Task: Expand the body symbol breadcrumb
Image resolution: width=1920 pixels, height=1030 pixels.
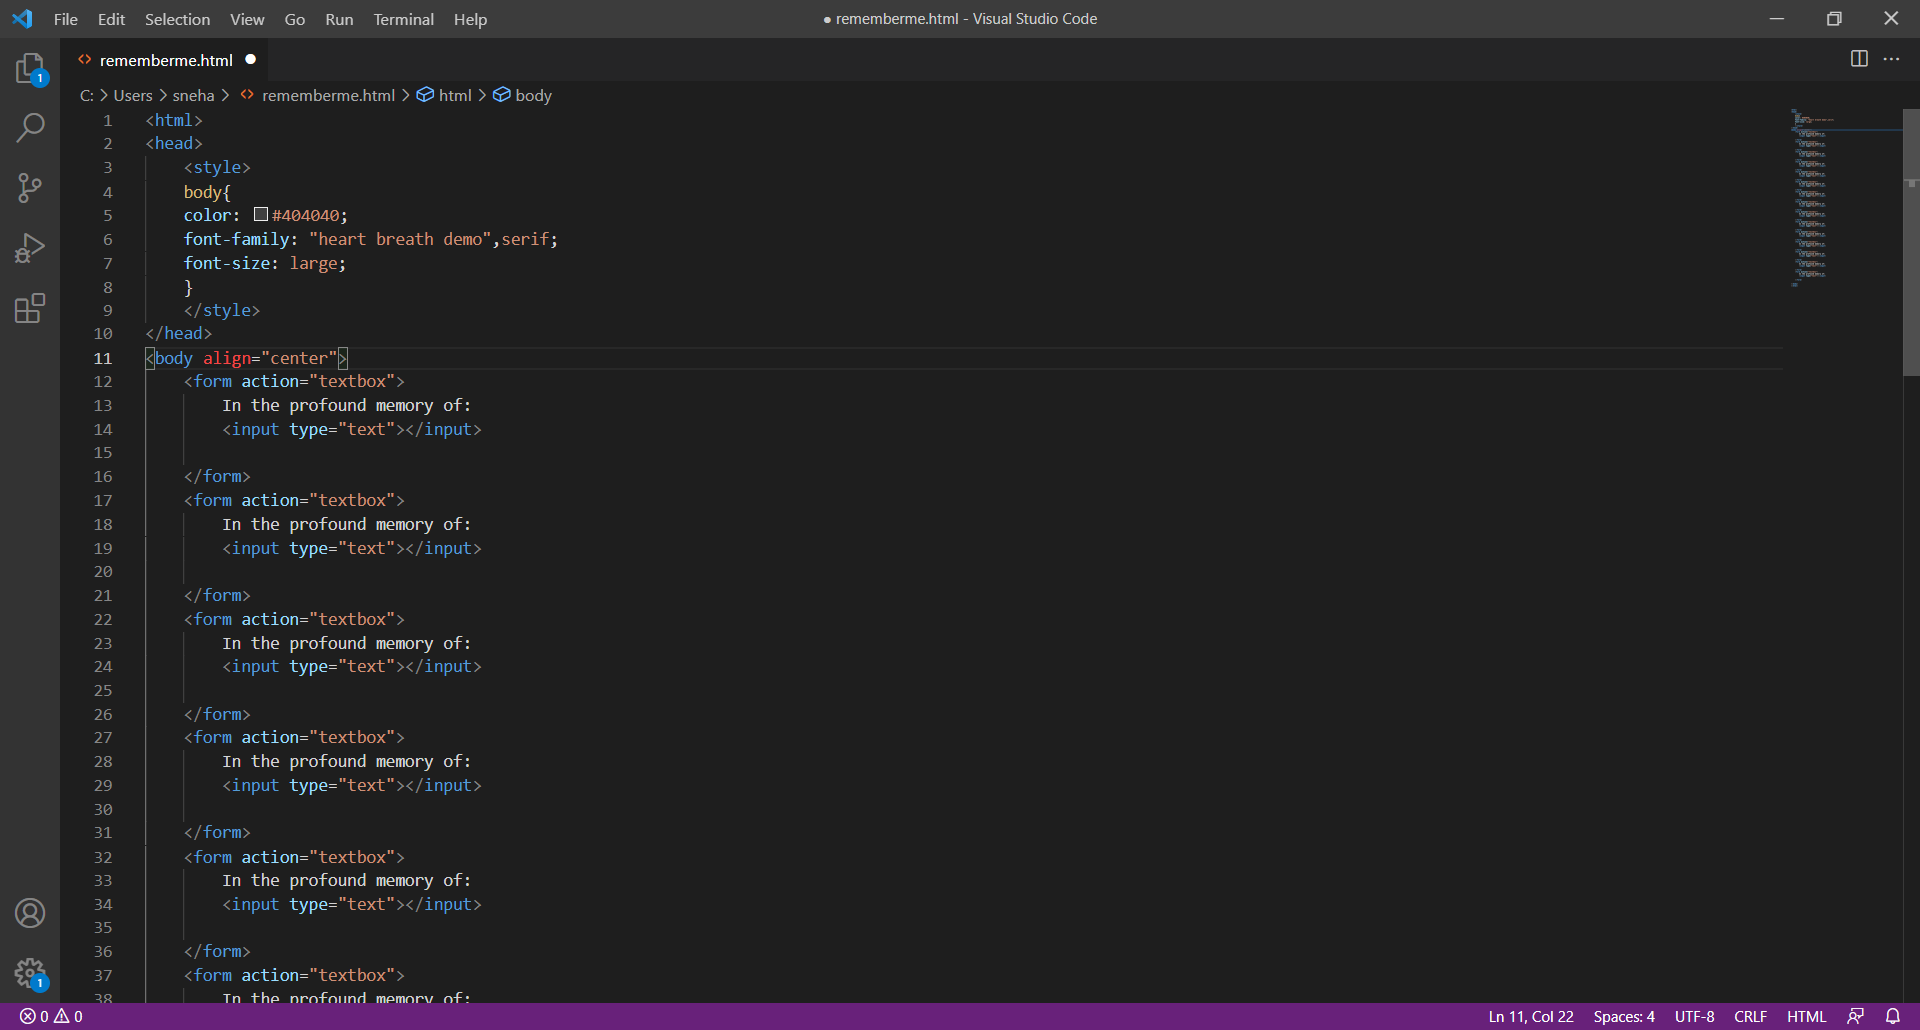Action: tap(523, 95)
